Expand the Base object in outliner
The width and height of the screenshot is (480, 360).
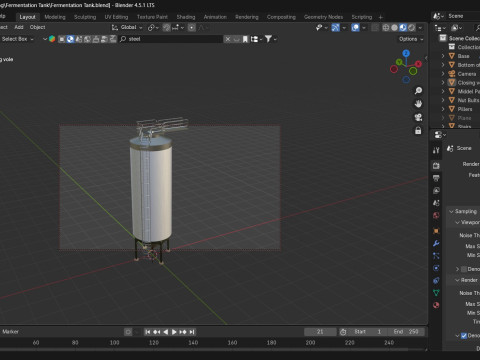click(443, 56)
